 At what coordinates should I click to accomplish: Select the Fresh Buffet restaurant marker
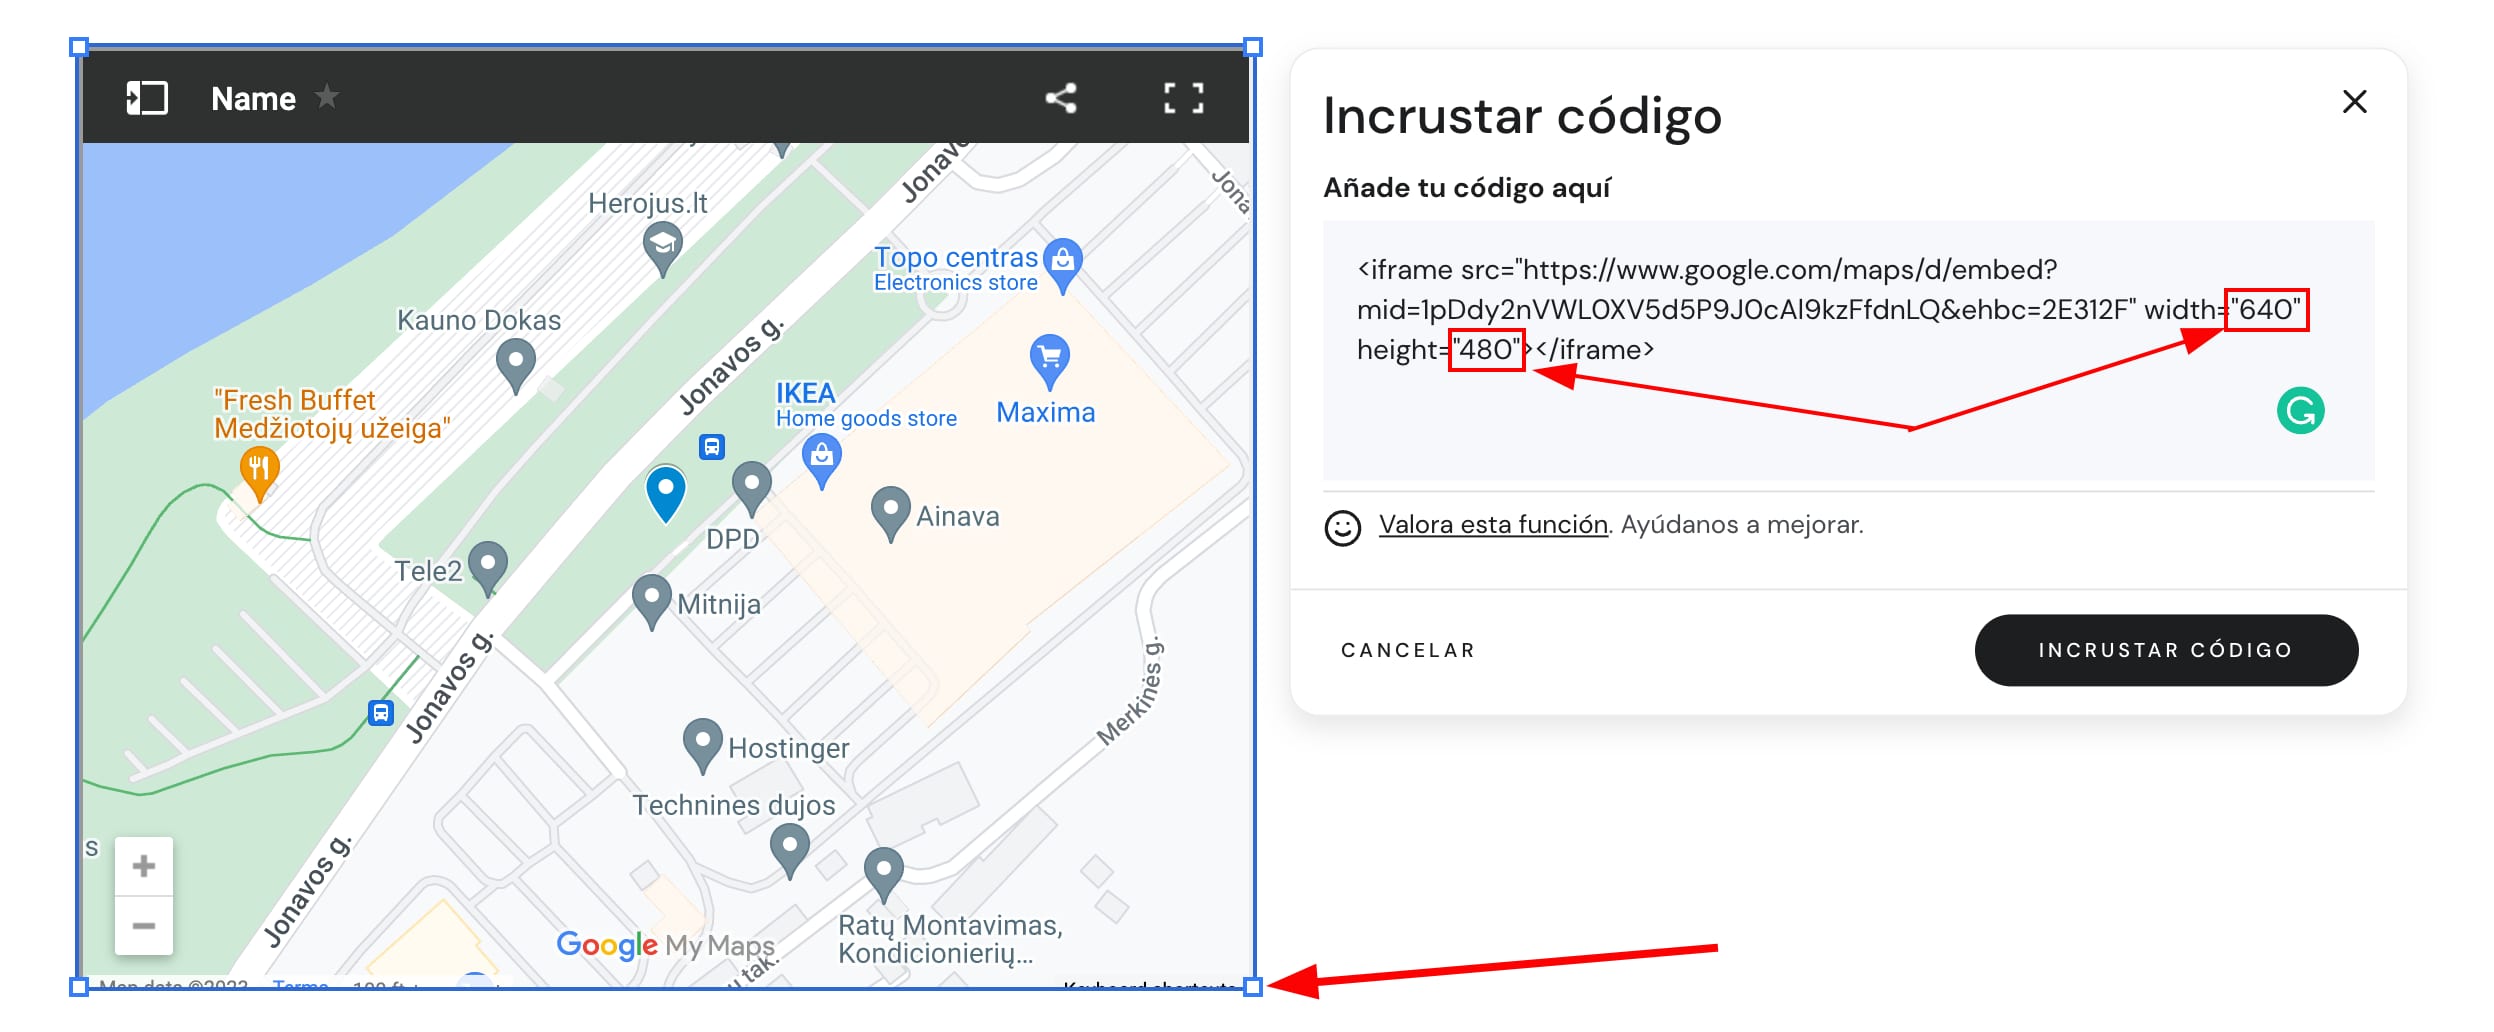(259, 471)
